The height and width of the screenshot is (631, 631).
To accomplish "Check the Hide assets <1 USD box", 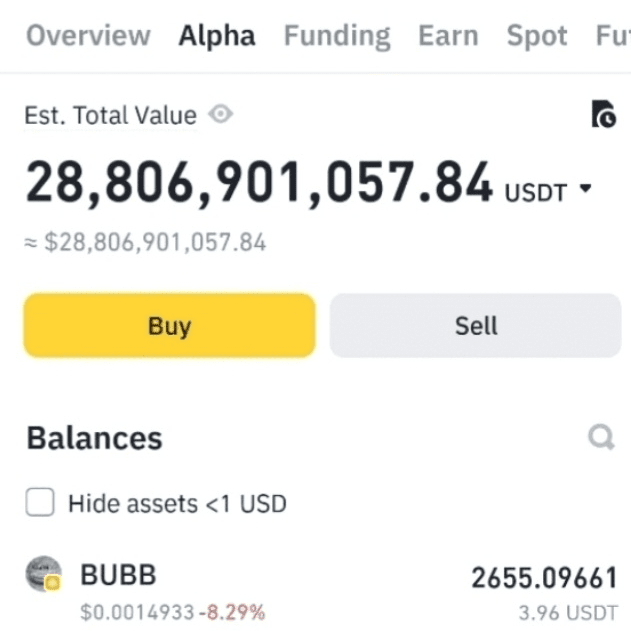I will pos(39,502).
